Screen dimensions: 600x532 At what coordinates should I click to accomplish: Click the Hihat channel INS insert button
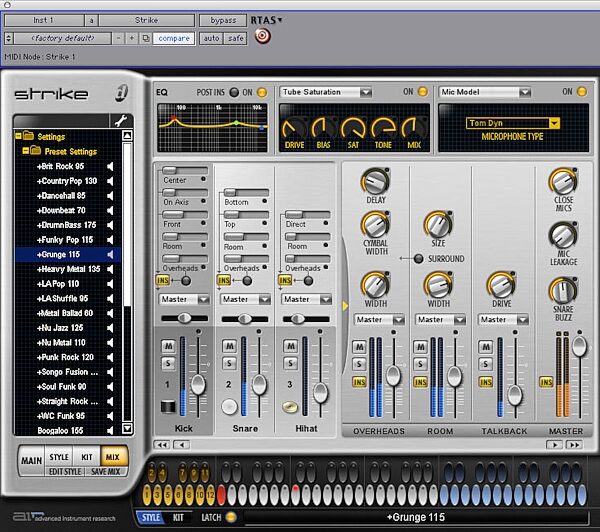point(285,281)
